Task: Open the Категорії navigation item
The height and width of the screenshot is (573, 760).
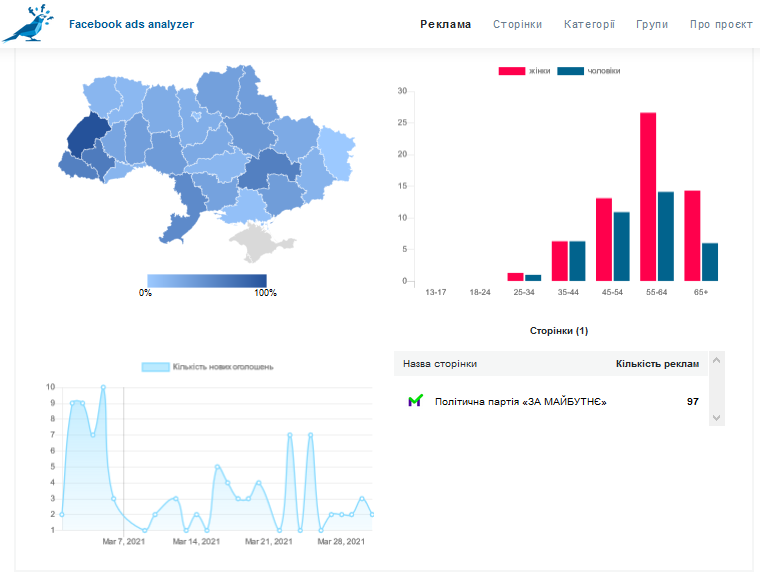Action: coord(589,24)
